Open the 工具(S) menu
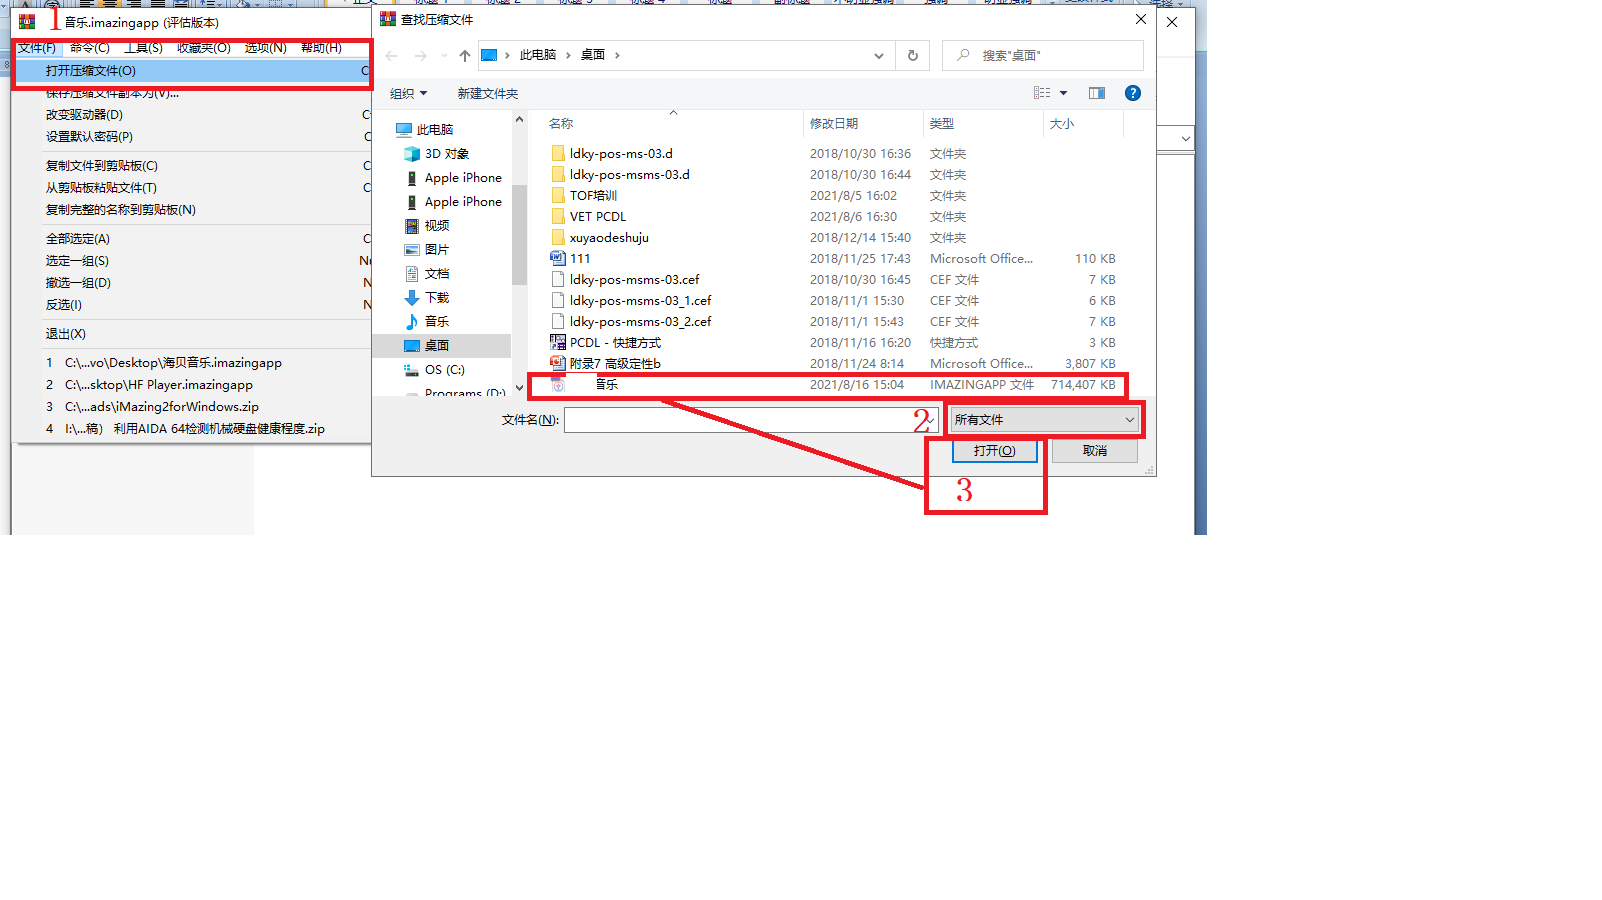The width and height of the screenshot is (1602, 900). click(x=143, y=48)
